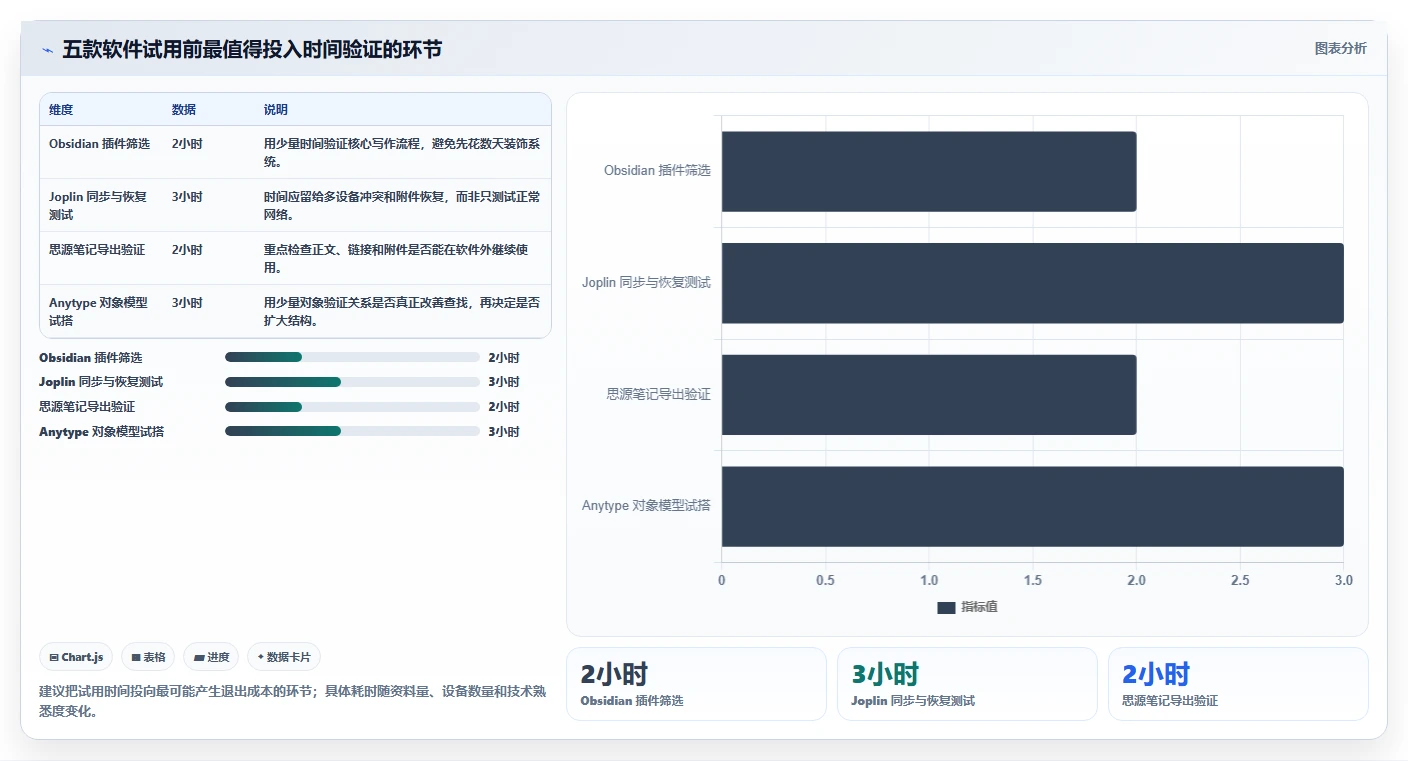This screenshot has width=1408, height=761.
Task: Select the 表格 tag chip
Action: coord(148,657)
